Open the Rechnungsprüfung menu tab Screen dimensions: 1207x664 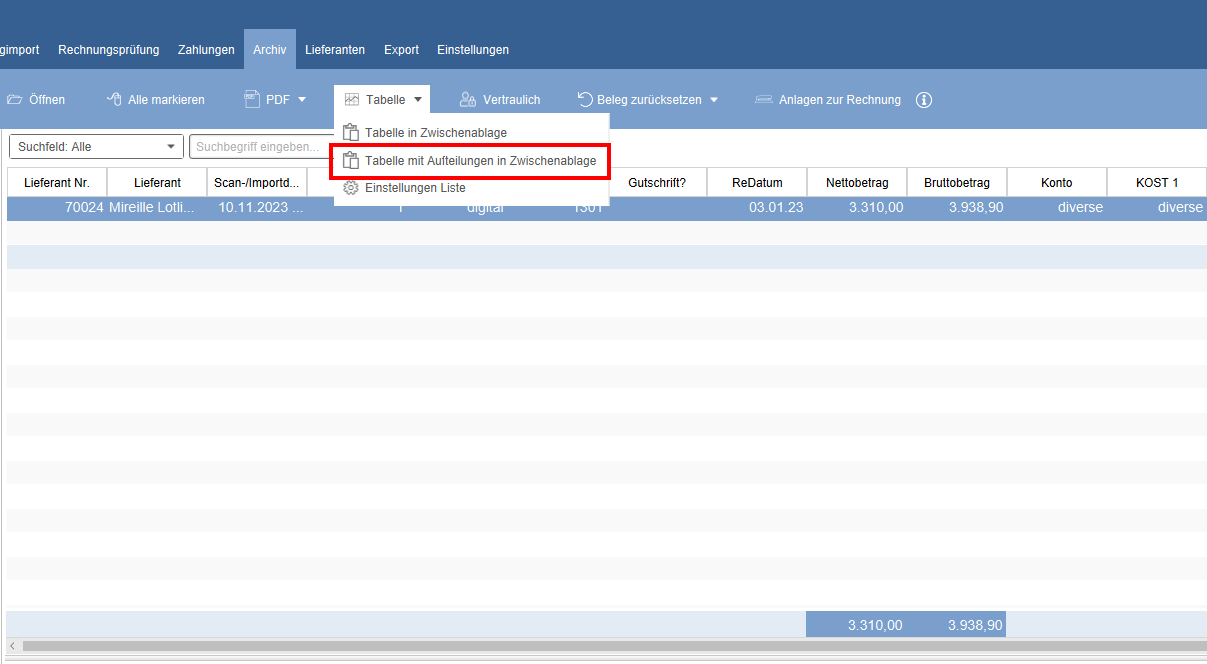click(x=108, y=49)
